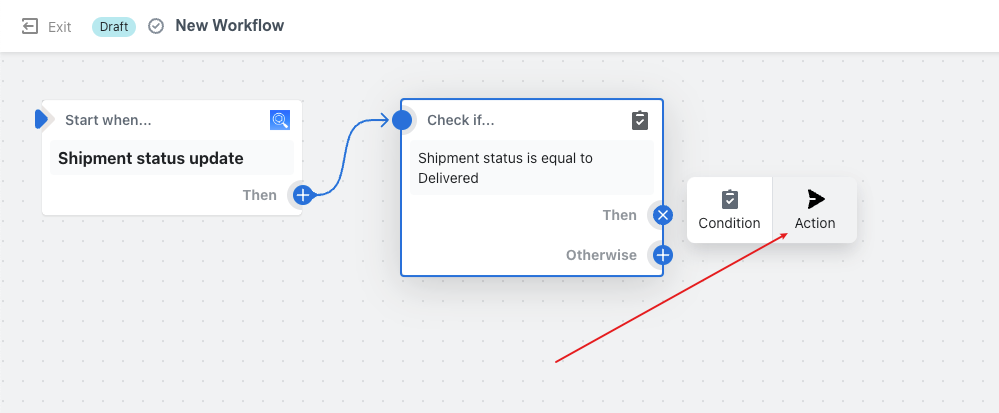Open the Shipment status is equal to Delivered condition

coord(532,168)
